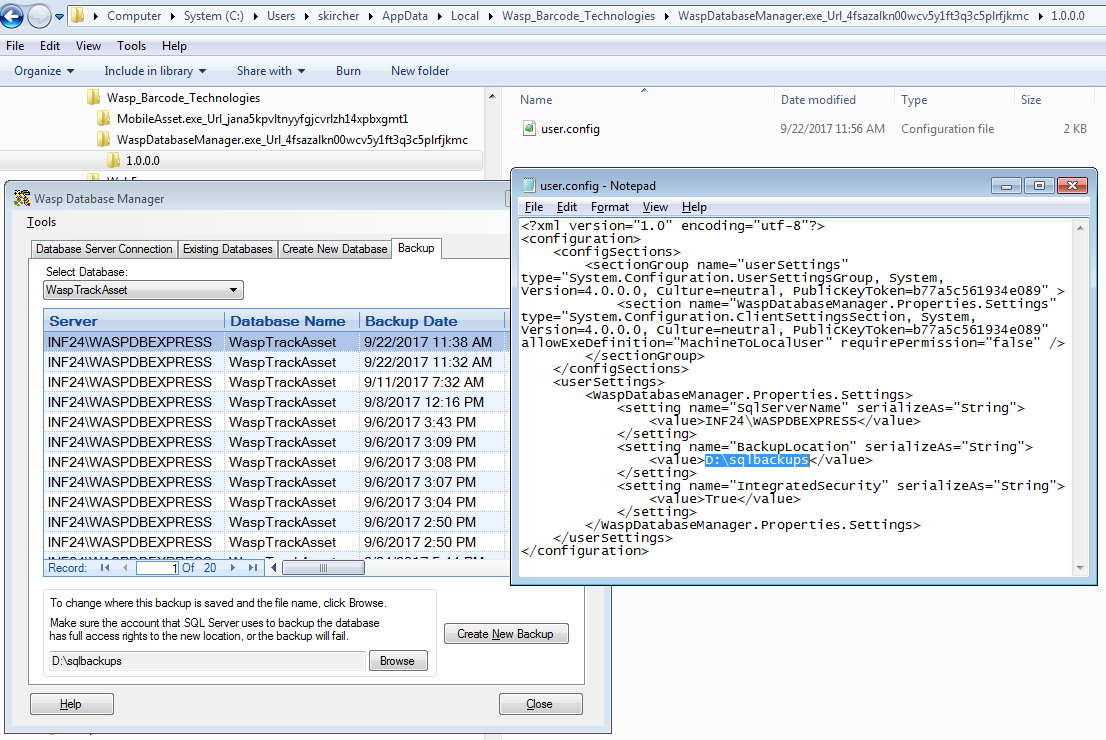Image resolution: width=1106 pixels, height=740 pixels.
Task: Click Notepad scrollbar down arrow
Action: [1080, 567]
